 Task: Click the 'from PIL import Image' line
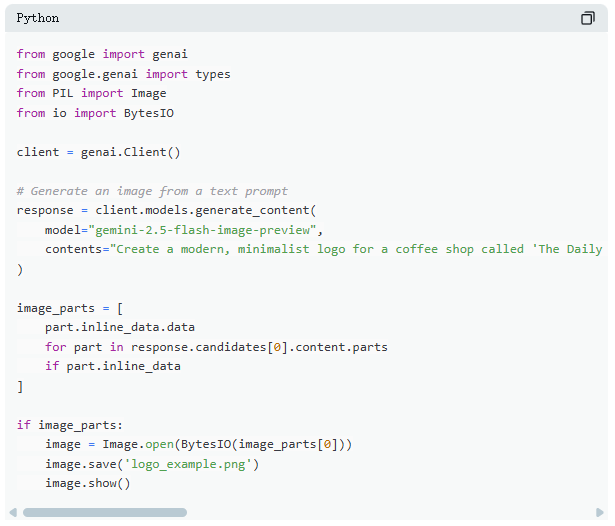(x=91, y=93)
